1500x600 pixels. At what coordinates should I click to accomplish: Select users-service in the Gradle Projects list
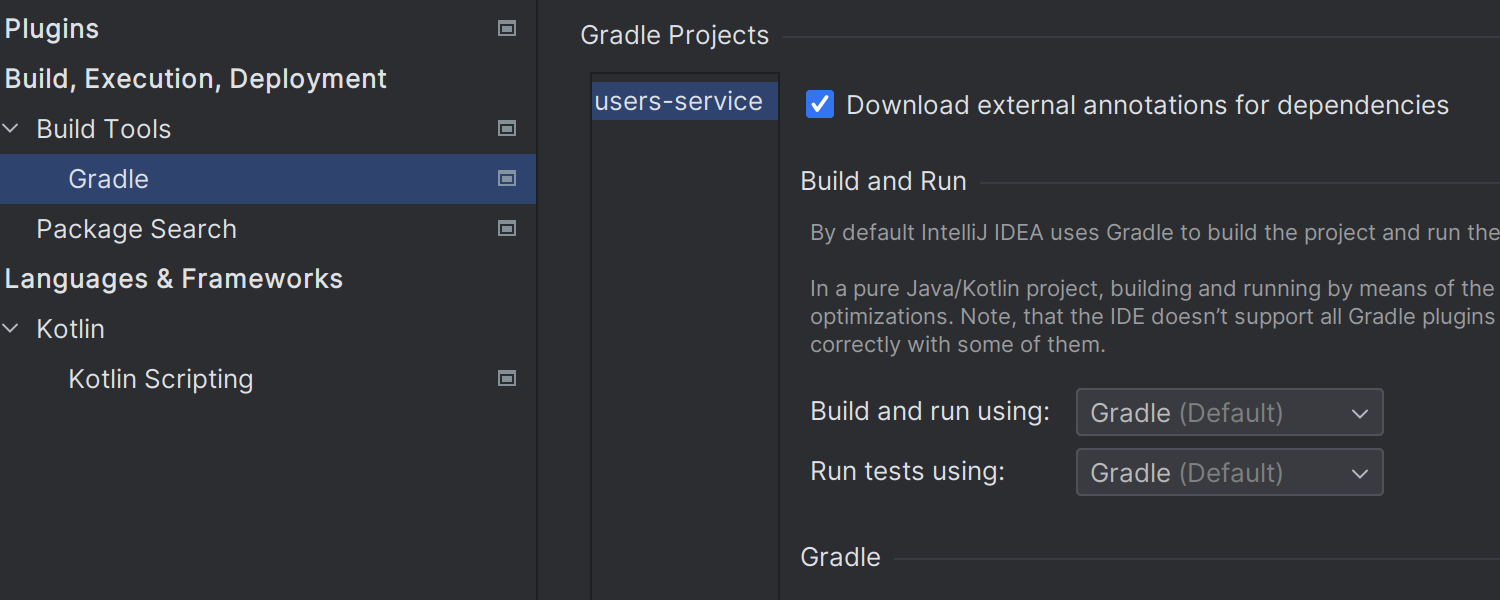tap(679, 102)
